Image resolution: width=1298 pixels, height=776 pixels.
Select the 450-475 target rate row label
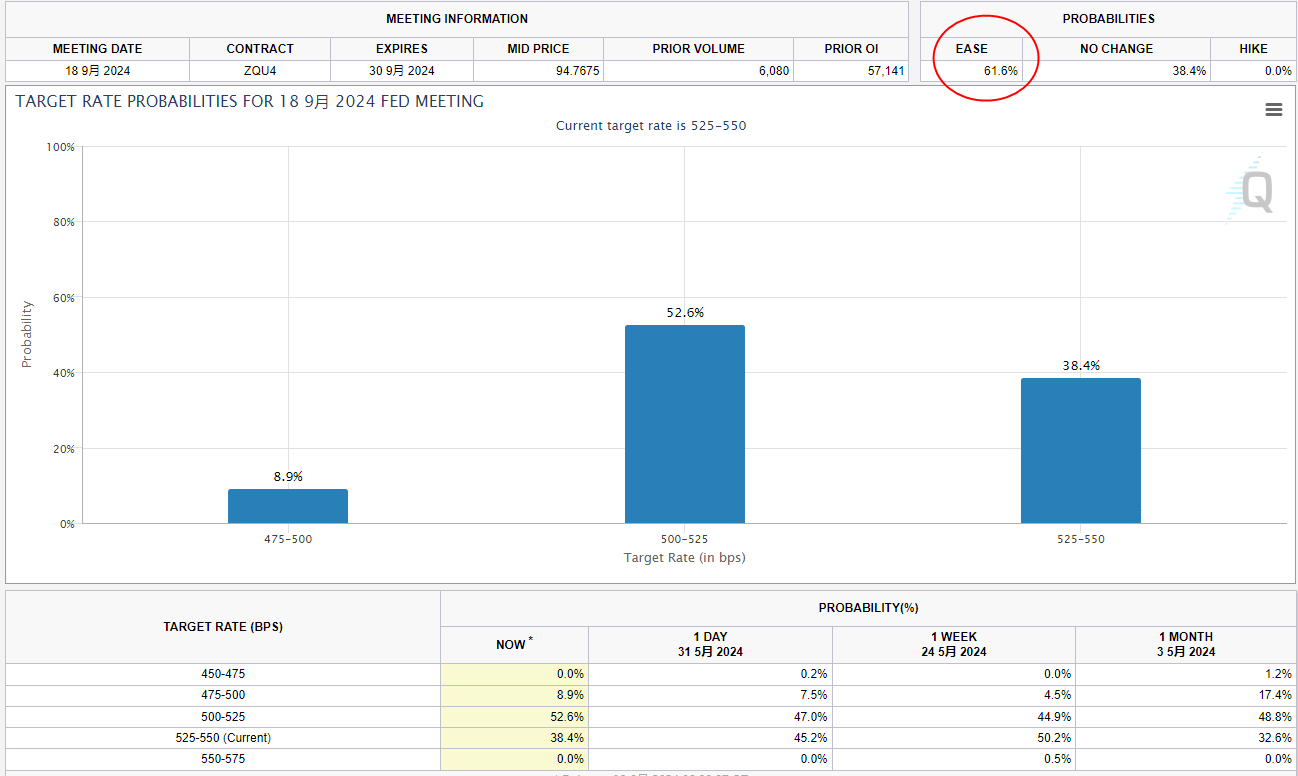tap(223, 674)
